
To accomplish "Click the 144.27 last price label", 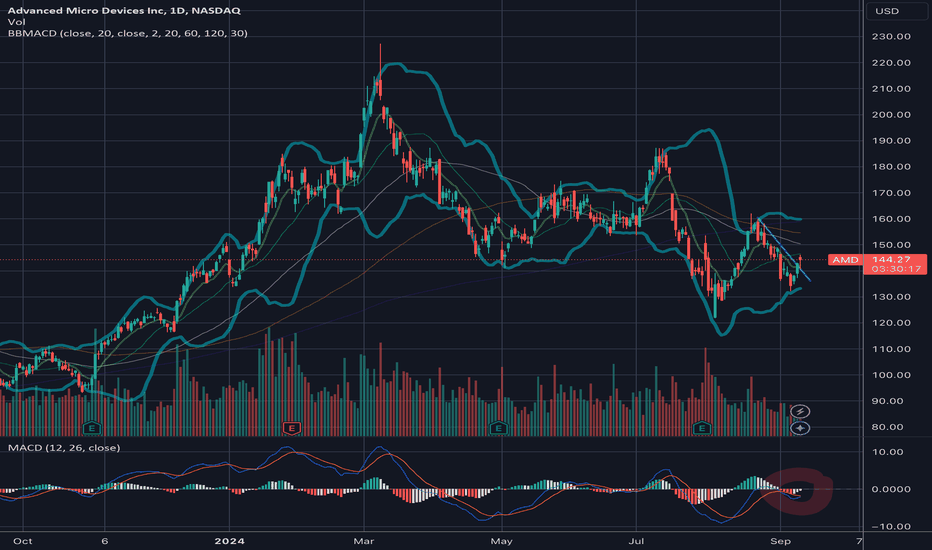I will click(x=890, y=259).
